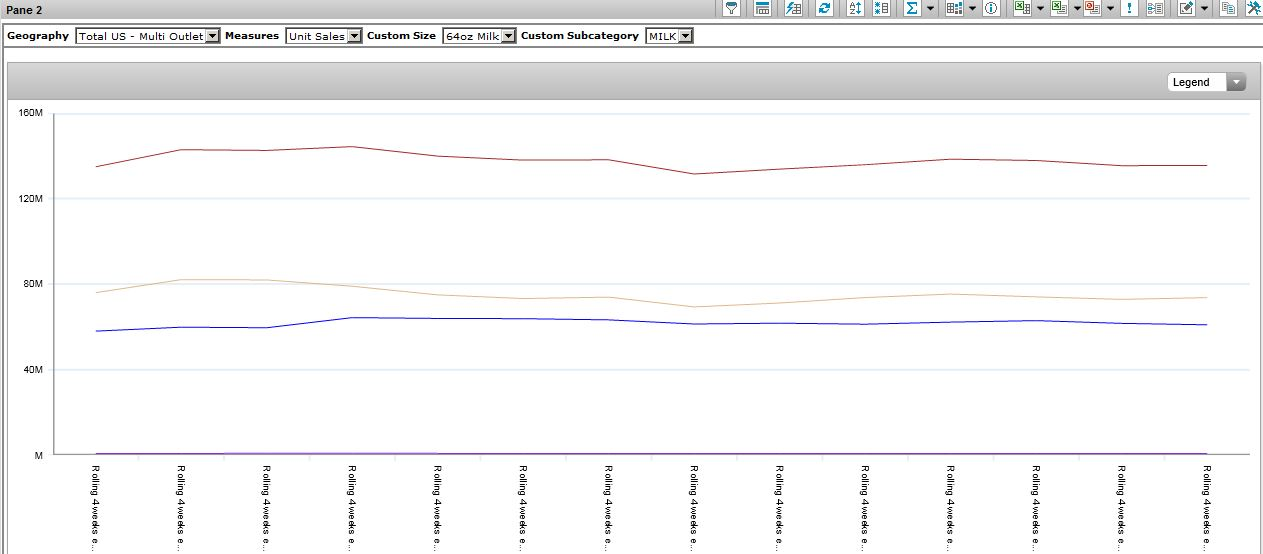1263x554 pixels.
Task: Open the sigma totals dropdown arrow
Action: 930,8
